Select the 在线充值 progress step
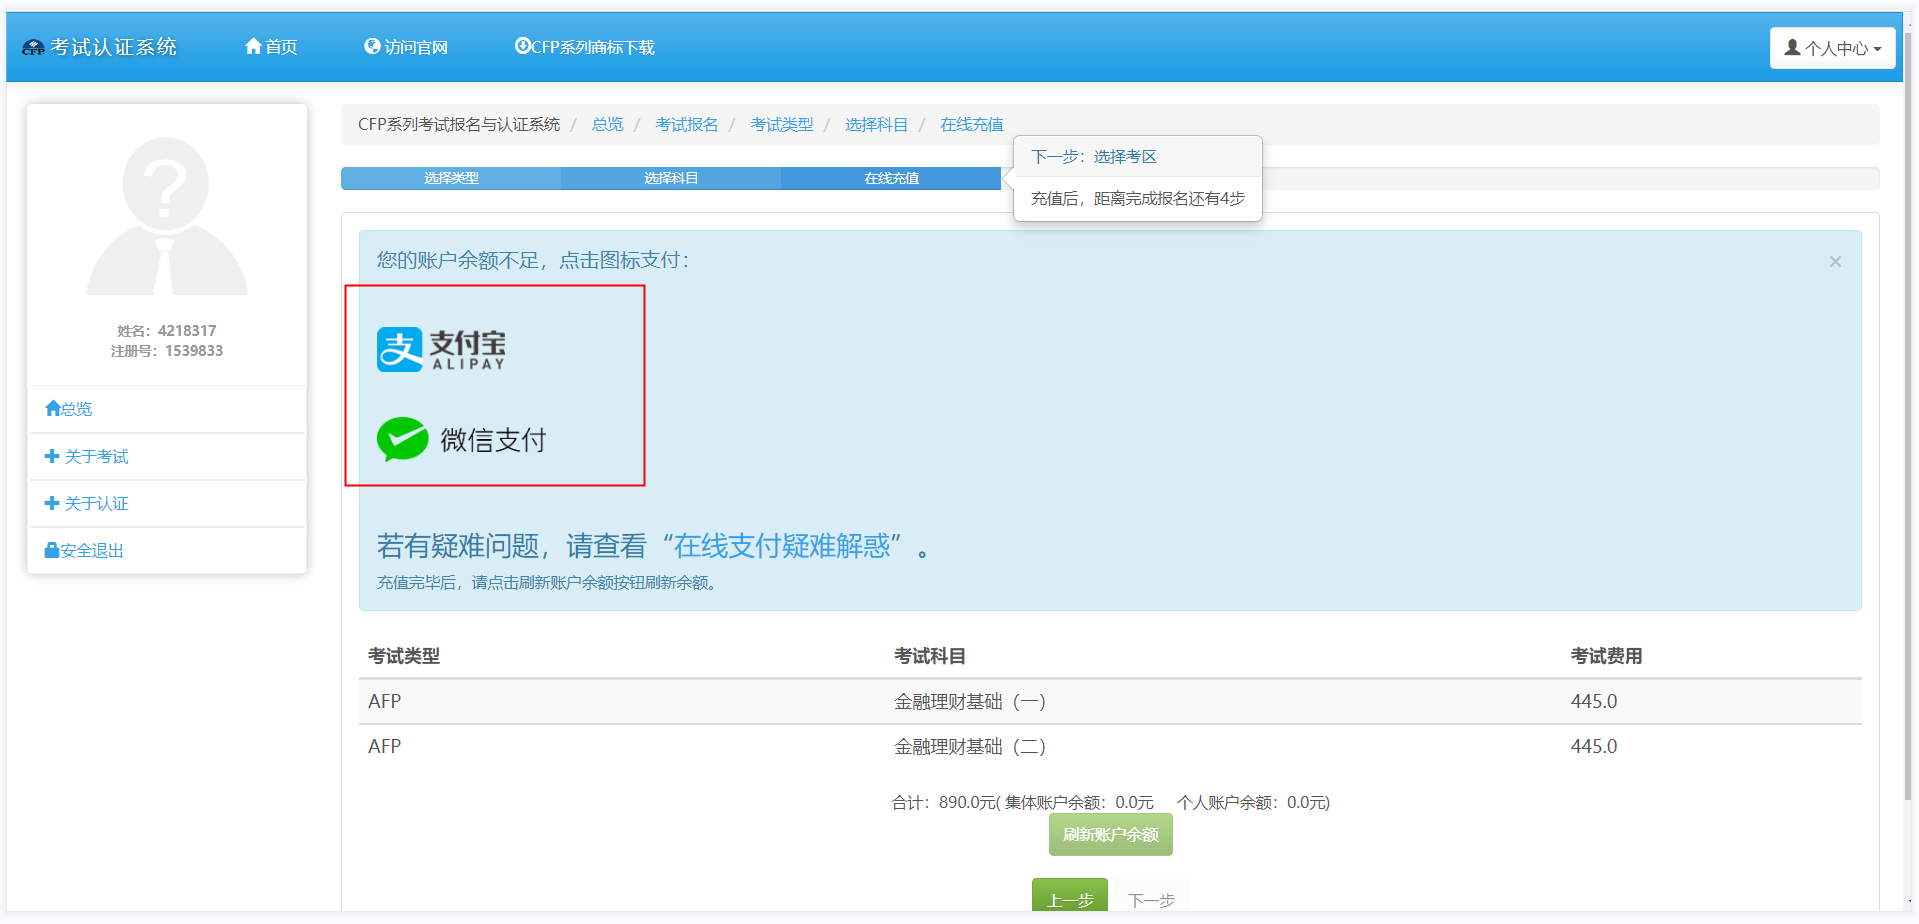The width and height of the screenshot is (1919, 924). 891,178
